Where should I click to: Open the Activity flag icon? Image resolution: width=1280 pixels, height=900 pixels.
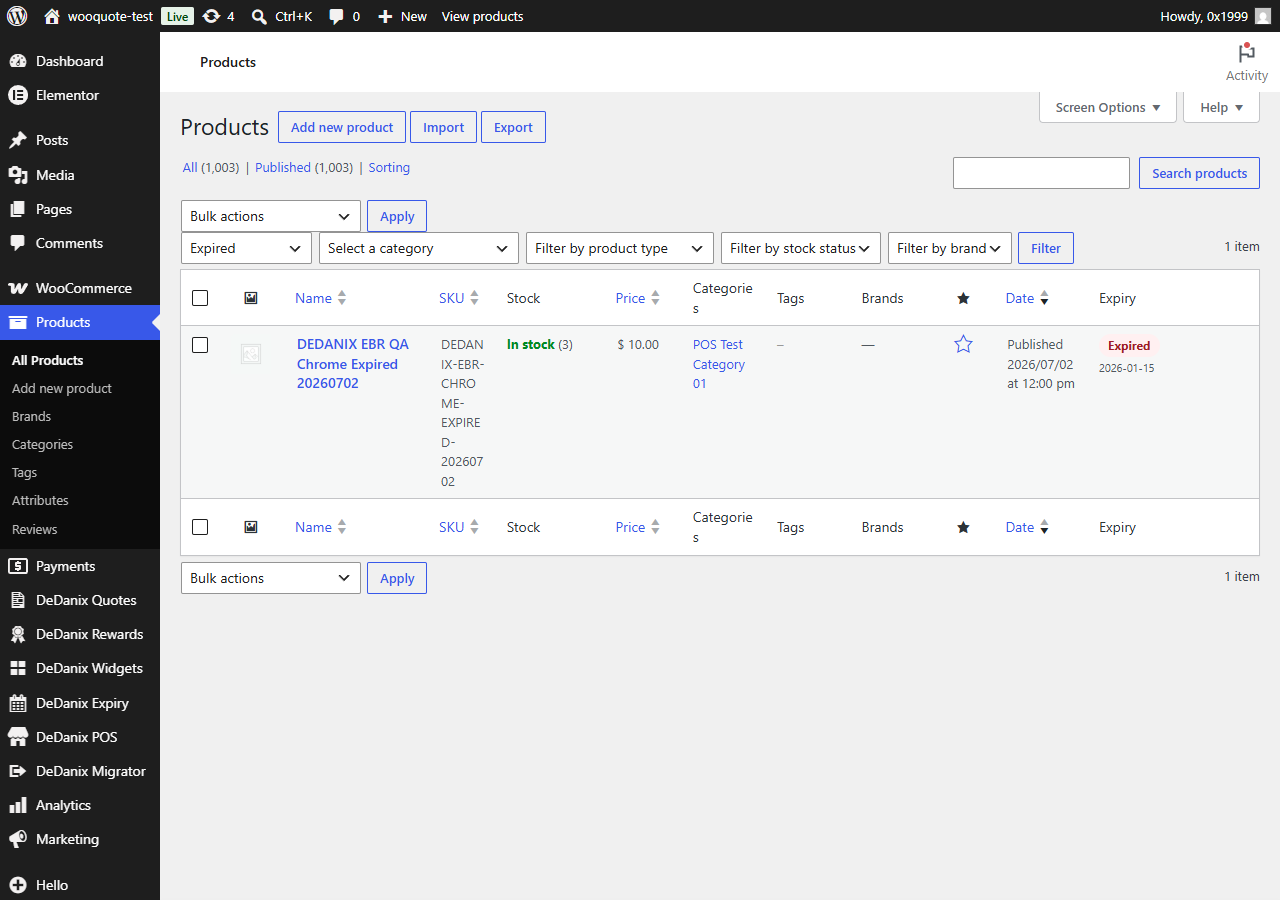(x=1246, y=53)
